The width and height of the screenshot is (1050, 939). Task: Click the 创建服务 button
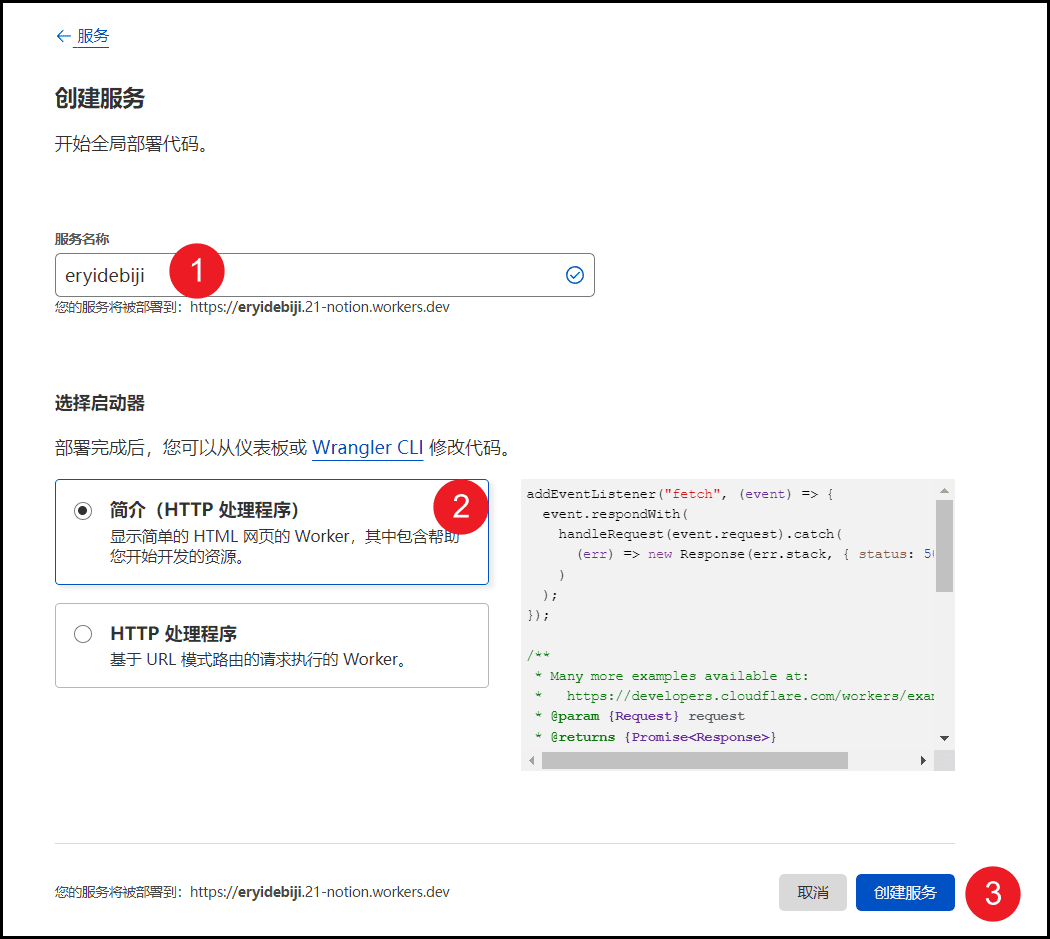pos(905,892)
